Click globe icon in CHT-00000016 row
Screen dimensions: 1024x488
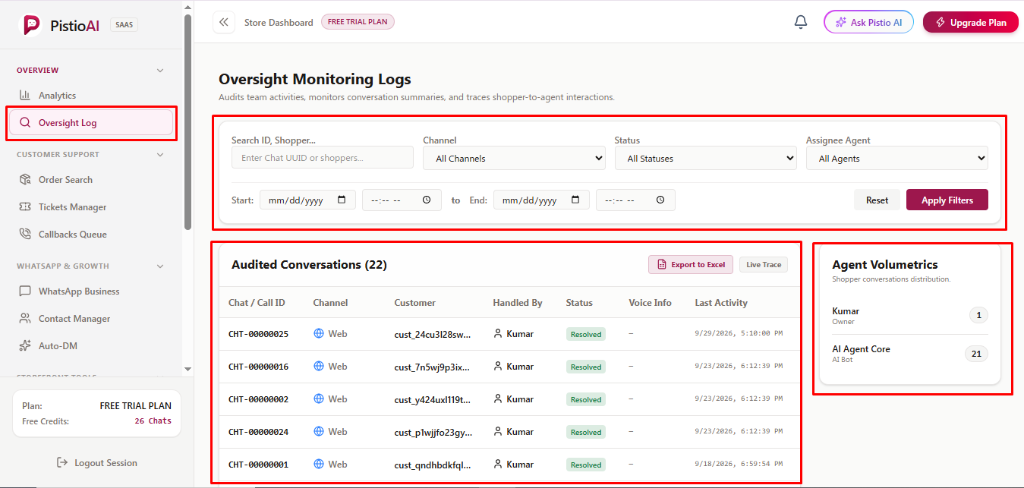point(319,366)
